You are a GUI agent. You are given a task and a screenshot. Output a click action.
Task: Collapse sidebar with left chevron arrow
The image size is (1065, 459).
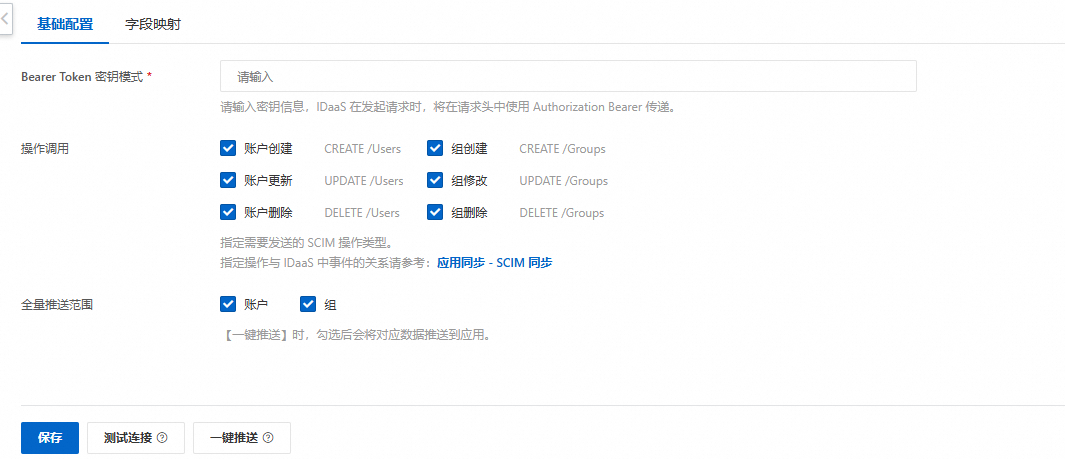pyautogui.click(x=5, y=18)
